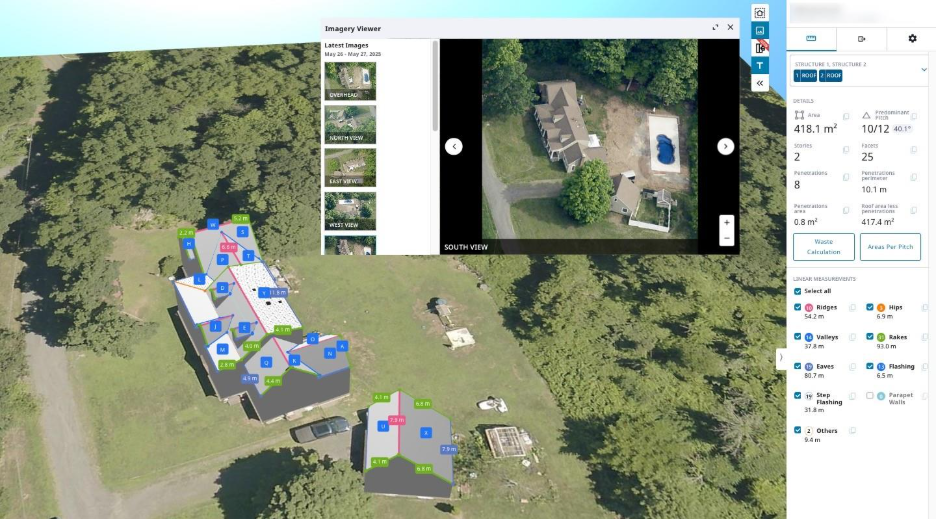Toggle the Ridges checkbox
Viewport: 936px width, 519px height.
pyautogui.click(x=798, y=307)
